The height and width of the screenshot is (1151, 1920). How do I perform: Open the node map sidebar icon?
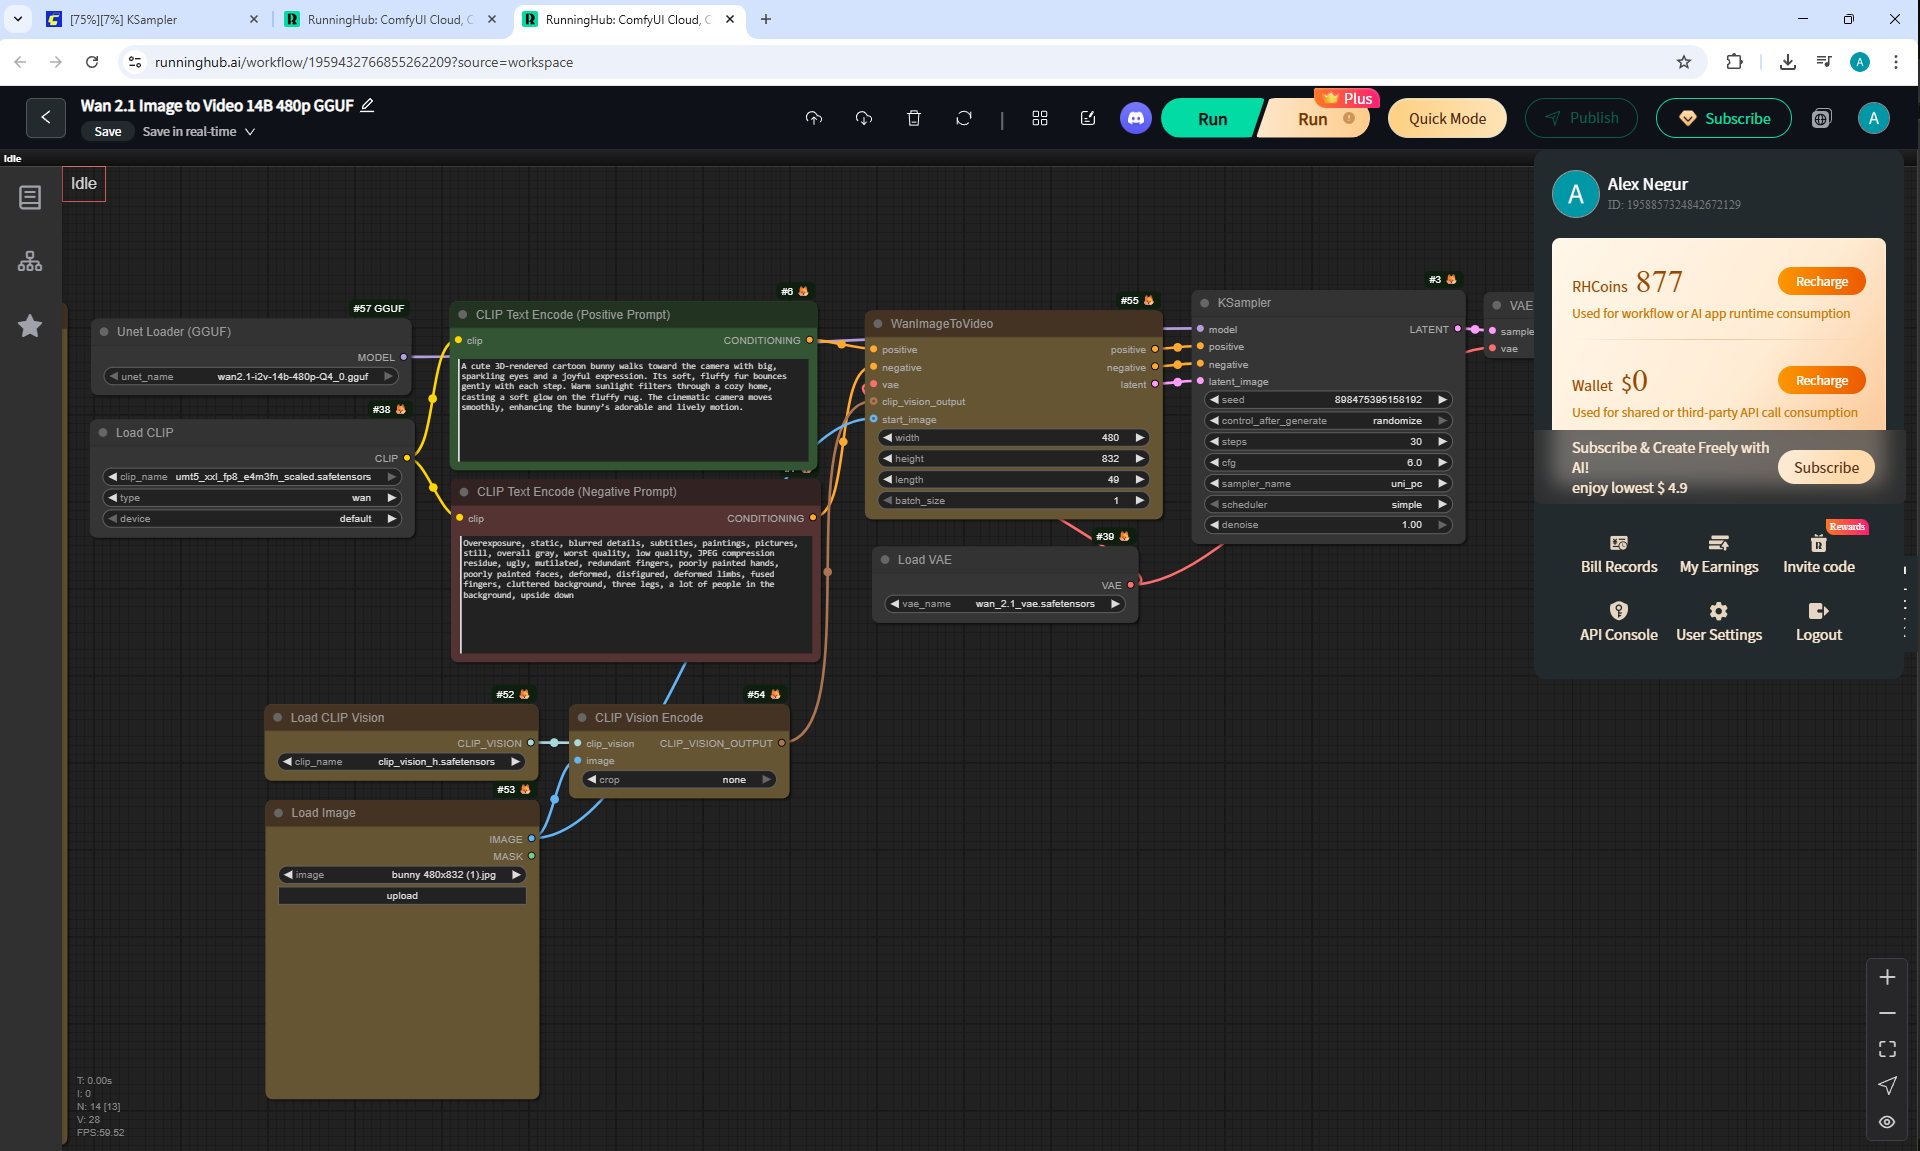click(x=30, y=262)
